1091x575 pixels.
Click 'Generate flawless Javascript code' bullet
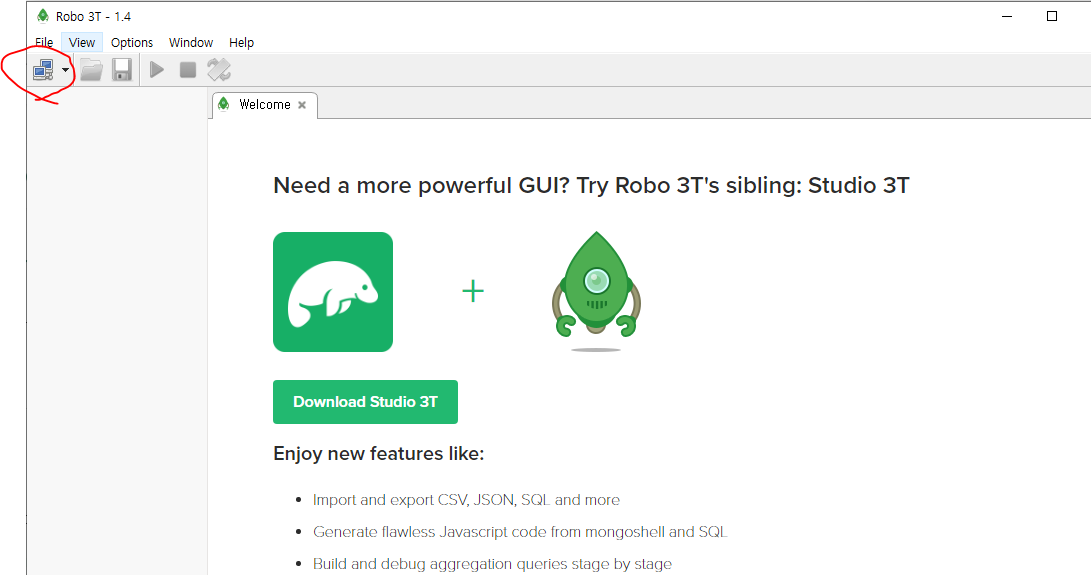[x=520, y=532]
